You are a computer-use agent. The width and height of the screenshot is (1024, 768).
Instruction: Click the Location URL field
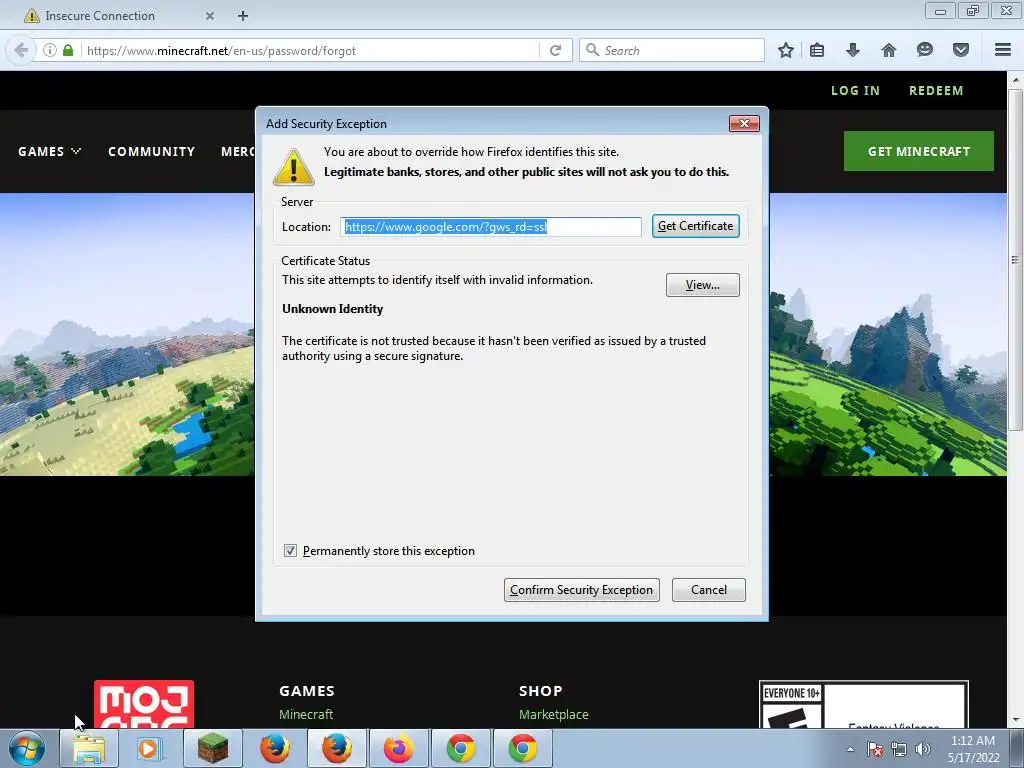coord(491,227)
